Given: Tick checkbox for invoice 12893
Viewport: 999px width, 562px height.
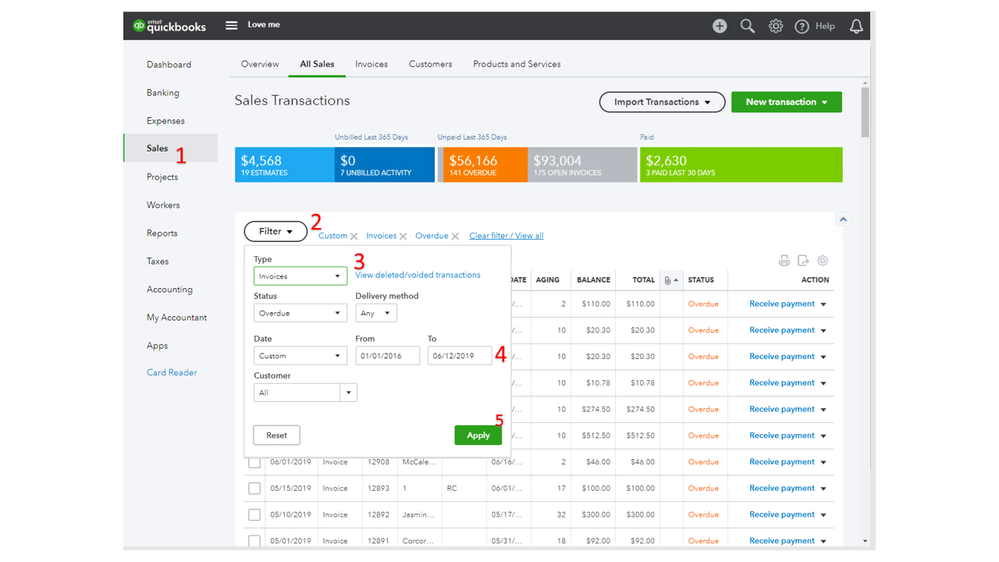Looking at the screenshot, I should [254, 488].
